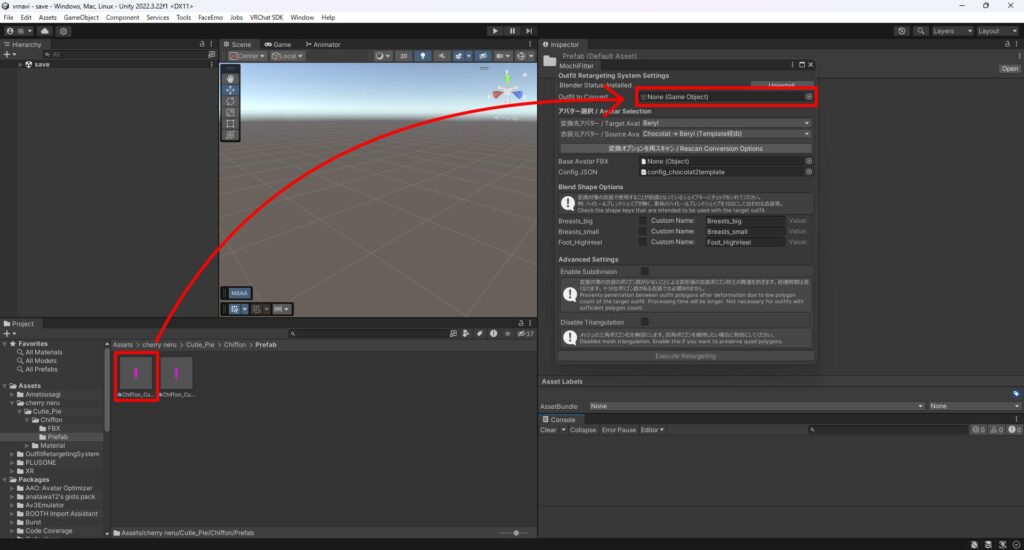Click the 2D view mode button
The height and width of the screenshot is (550, 1024).
click(404, 57)
